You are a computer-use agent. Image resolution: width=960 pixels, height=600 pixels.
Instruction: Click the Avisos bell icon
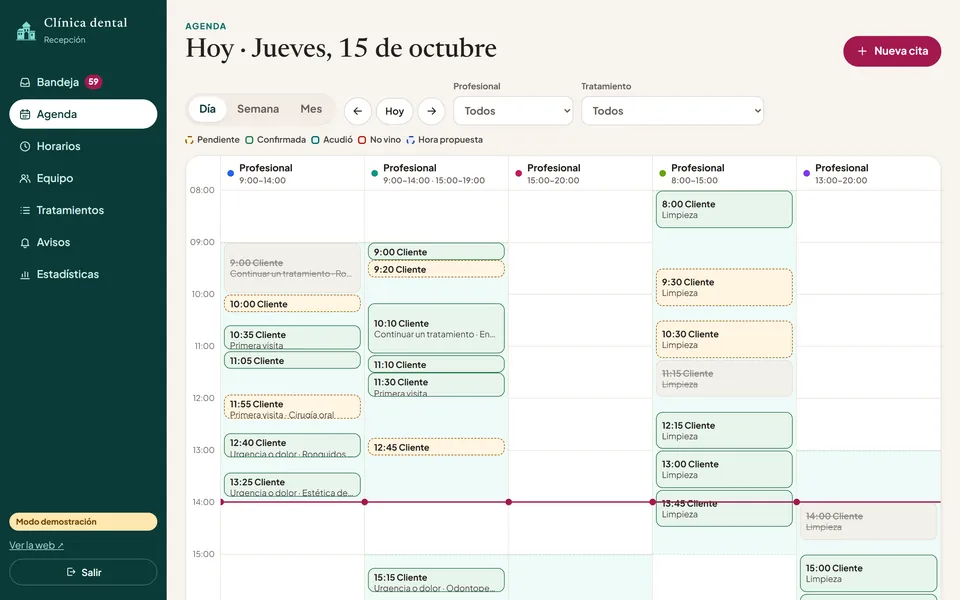25,242
